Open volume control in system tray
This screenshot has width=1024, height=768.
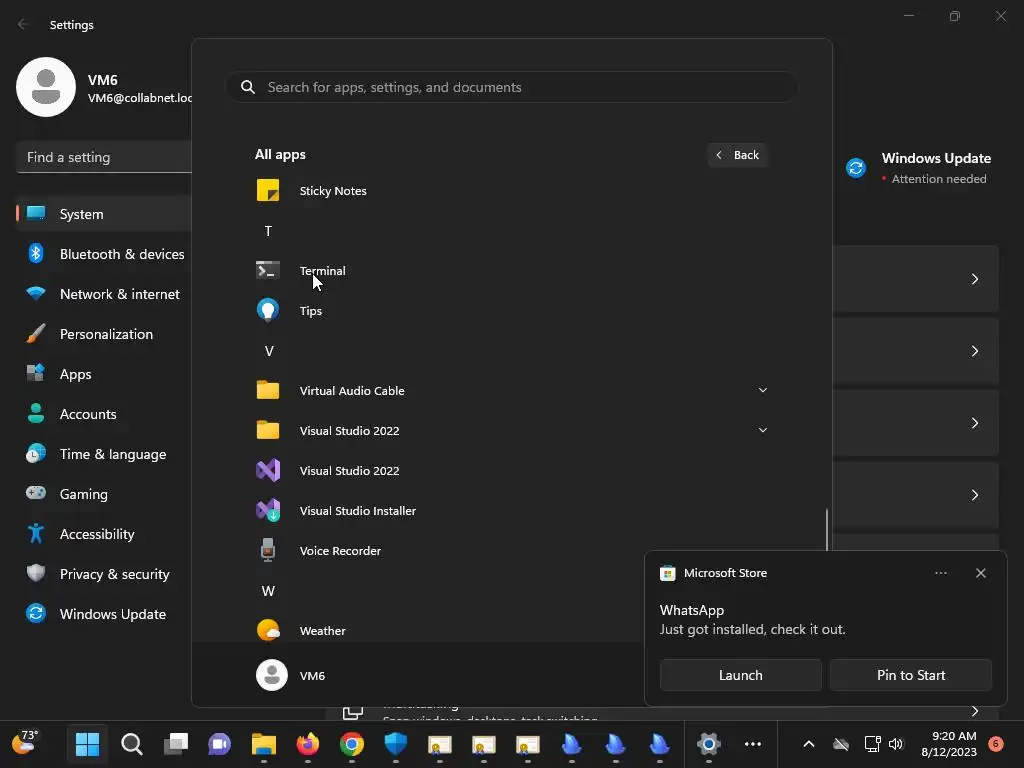[896, 744]
